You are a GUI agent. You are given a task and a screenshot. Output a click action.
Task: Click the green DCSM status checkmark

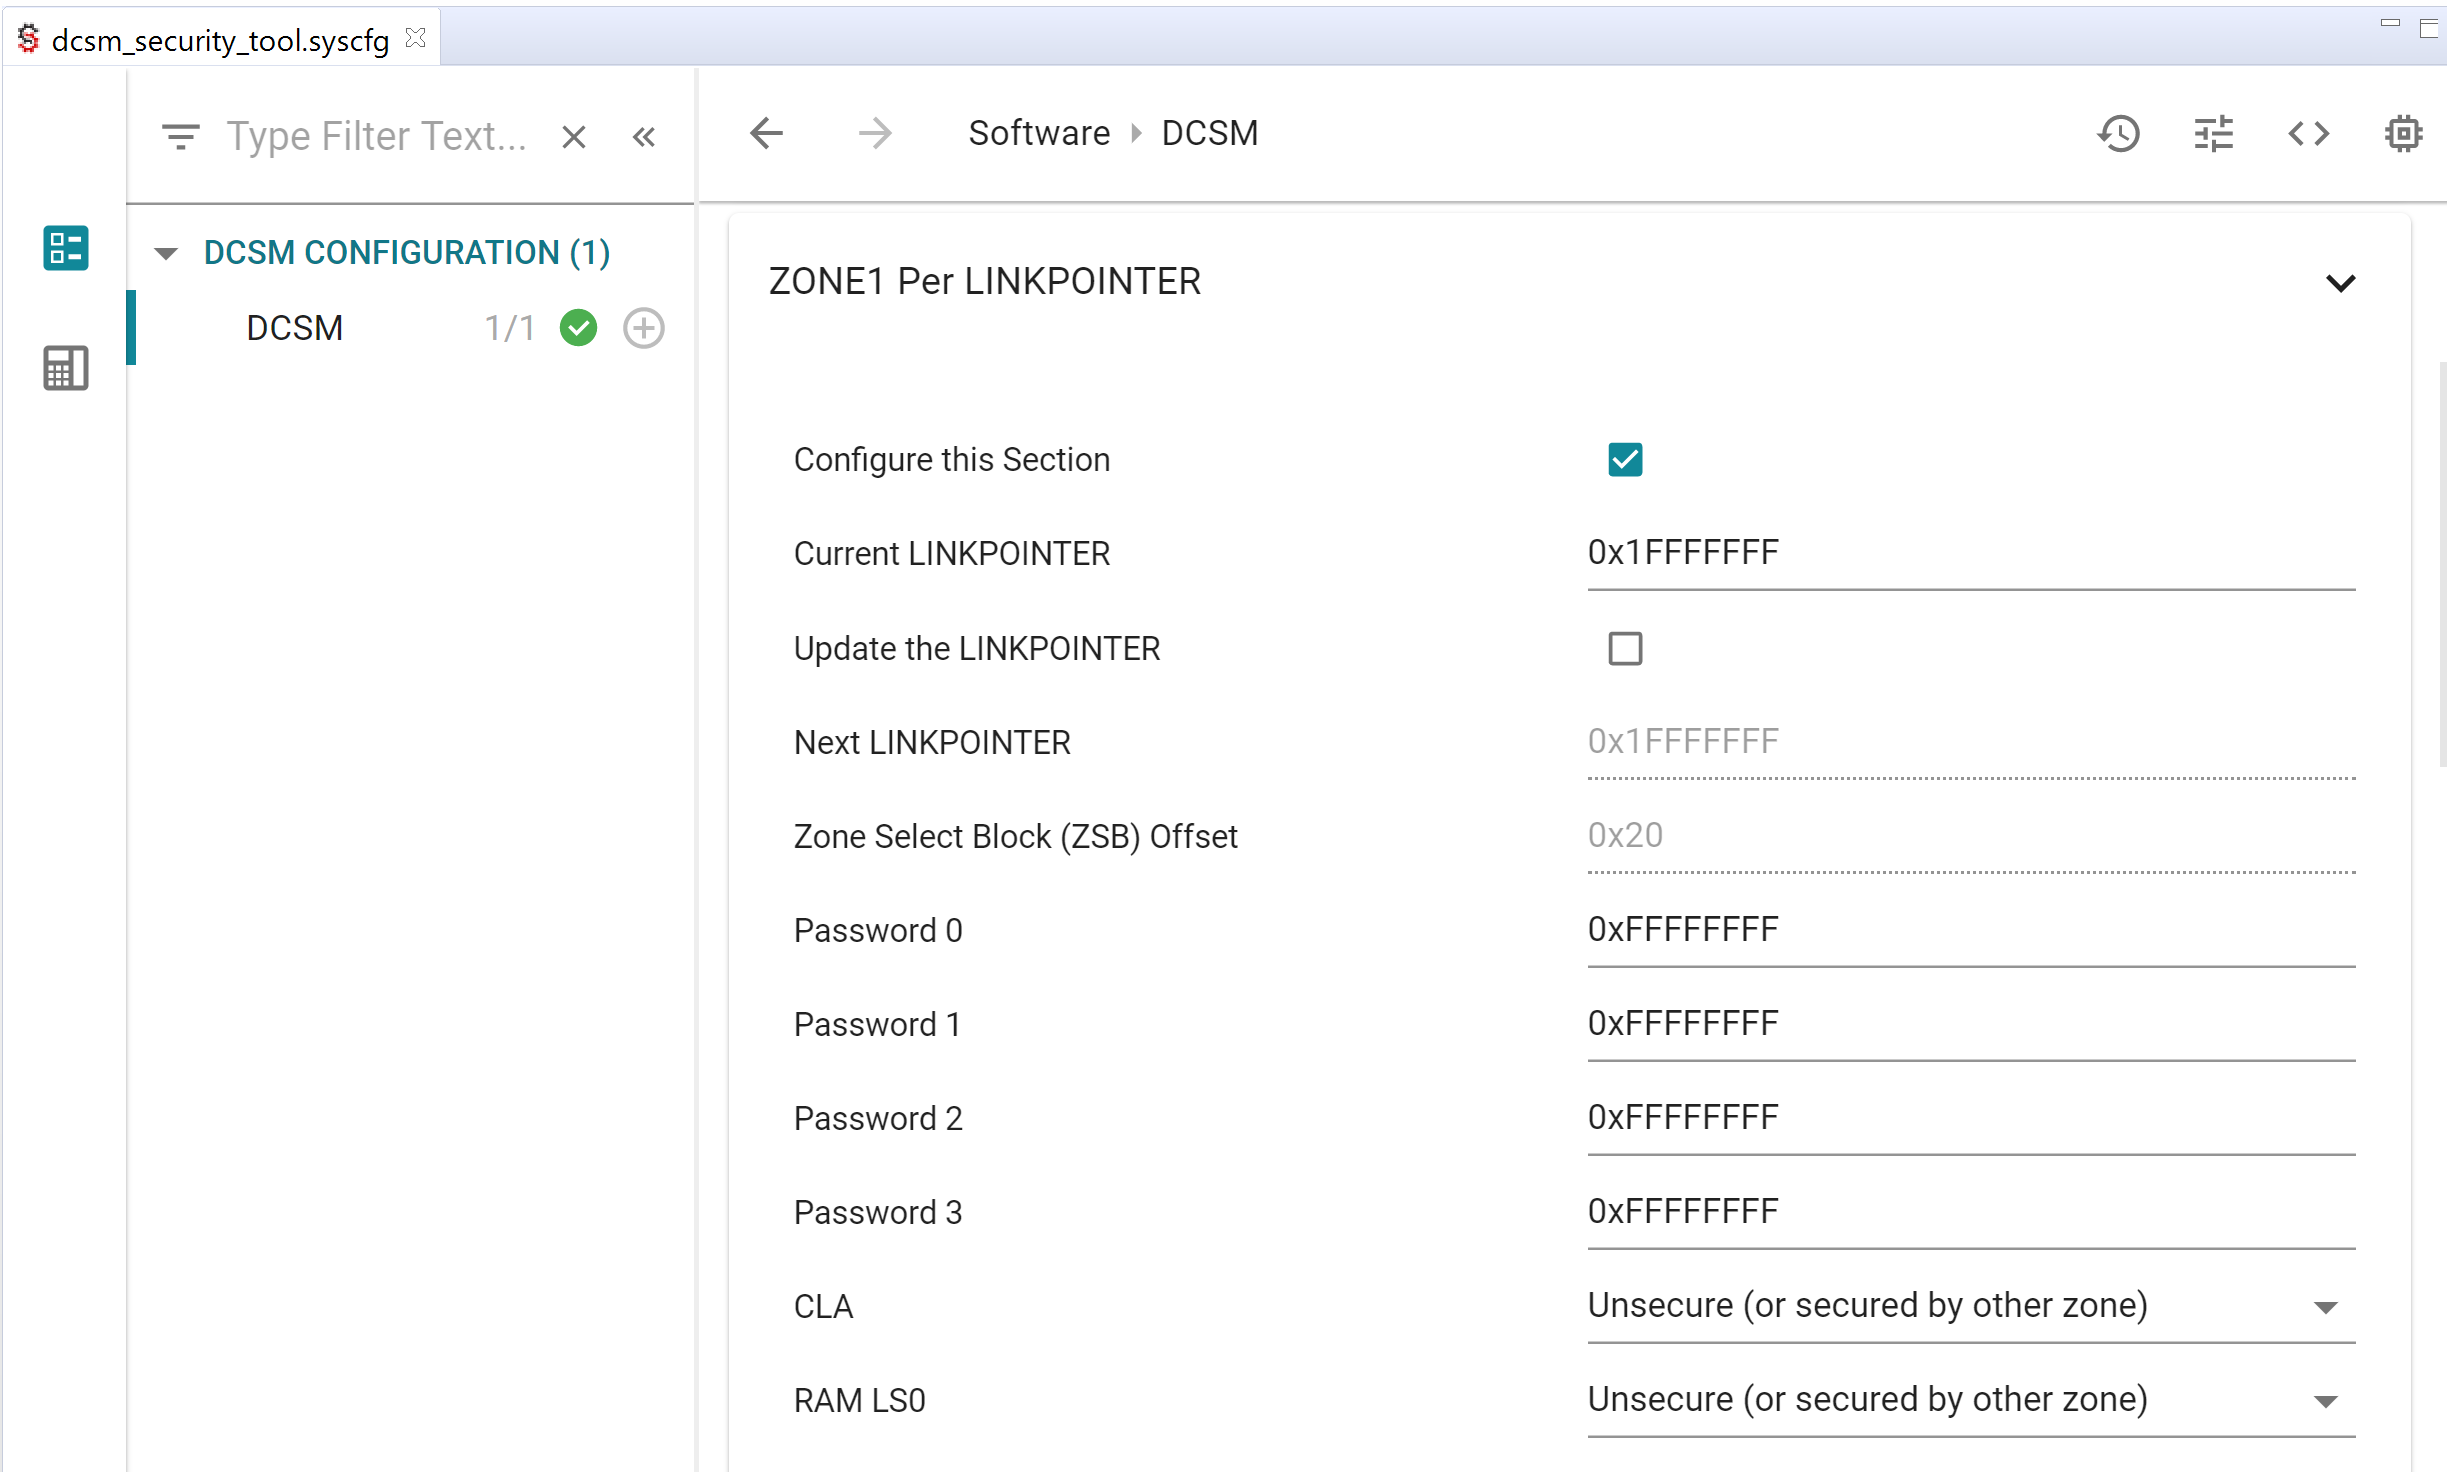578,328
